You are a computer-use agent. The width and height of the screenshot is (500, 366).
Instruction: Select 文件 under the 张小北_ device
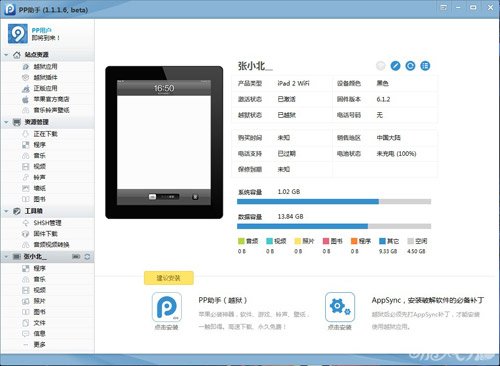(x=39, y=323)
